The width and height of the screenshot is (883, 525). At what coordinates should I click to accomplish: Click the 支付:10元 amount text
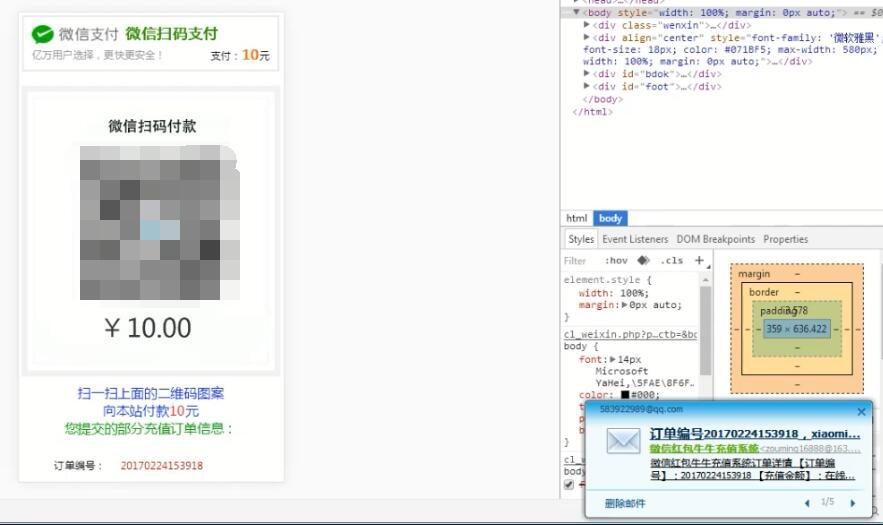(x=240, y=55)
